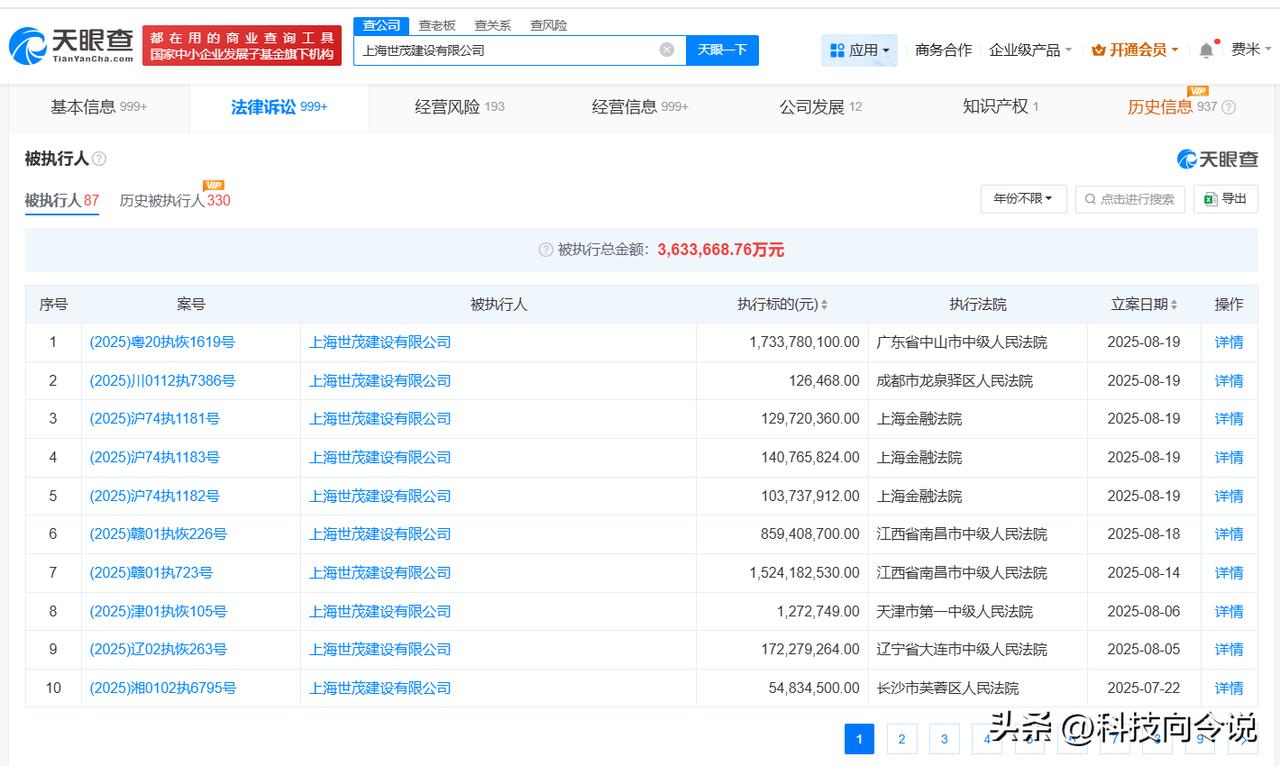The width and height of the screenshot is (1280, 766).
Task: Click the help question mark beside 被执行人 title
Action: [99, 159]
